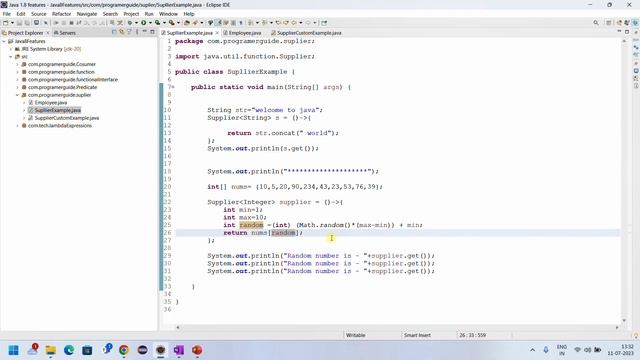Open the Debug button dropdown arrow
The height and width of the screenshot is (360, 640).
[x=136, y=23]
